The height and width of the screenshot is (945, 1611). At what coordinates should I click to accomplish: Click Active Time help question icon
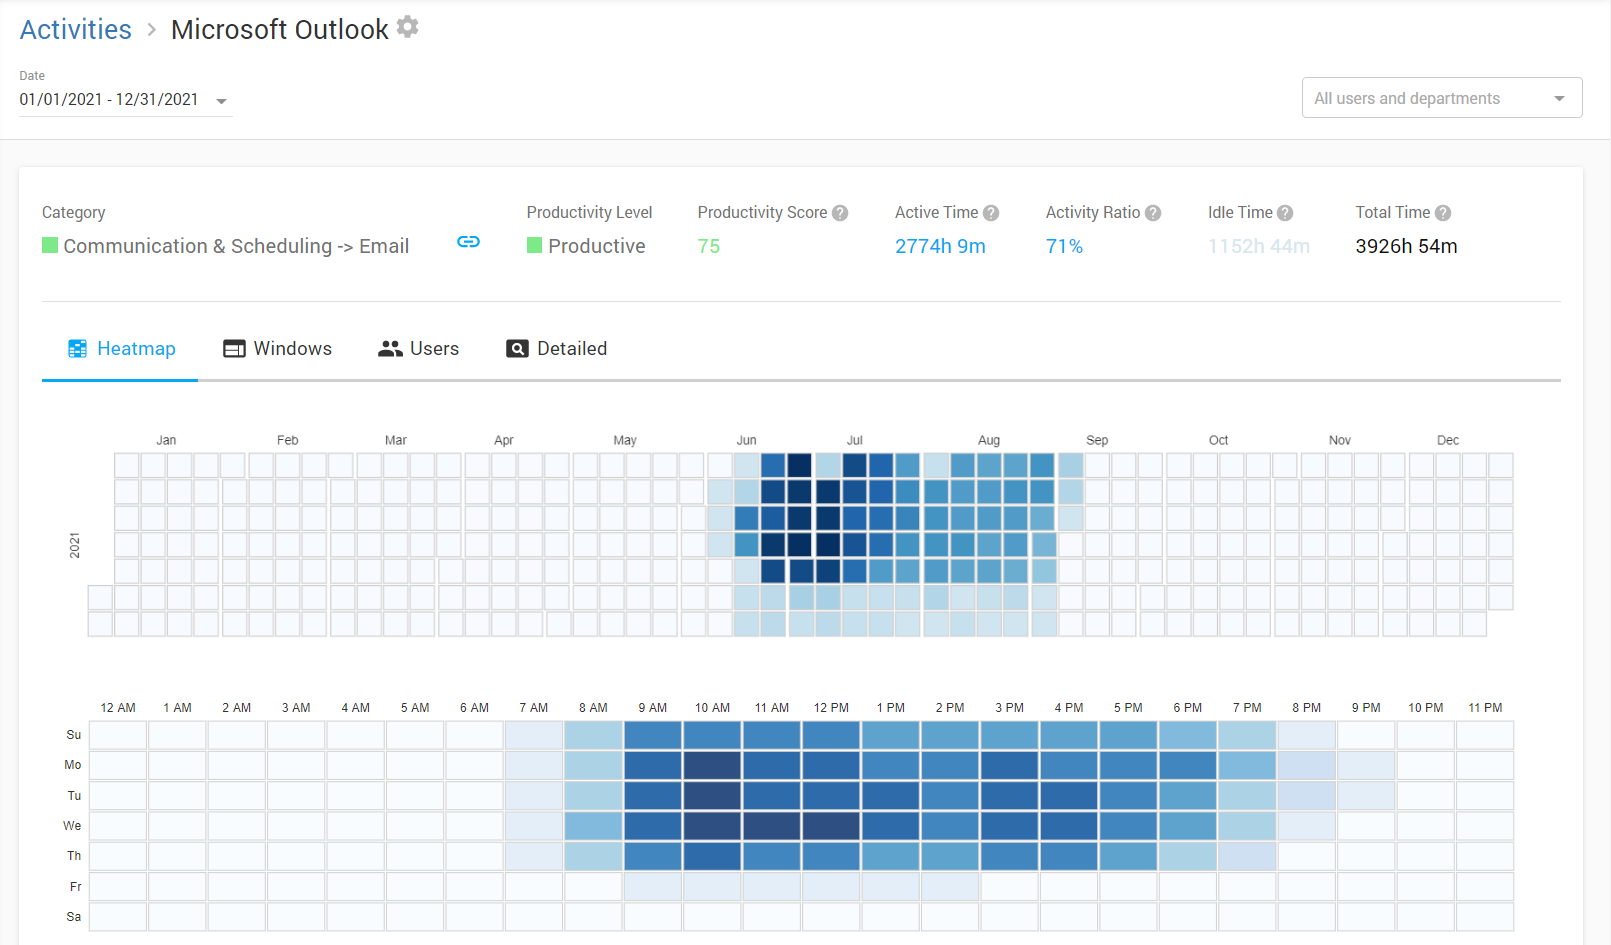point(991,213)
